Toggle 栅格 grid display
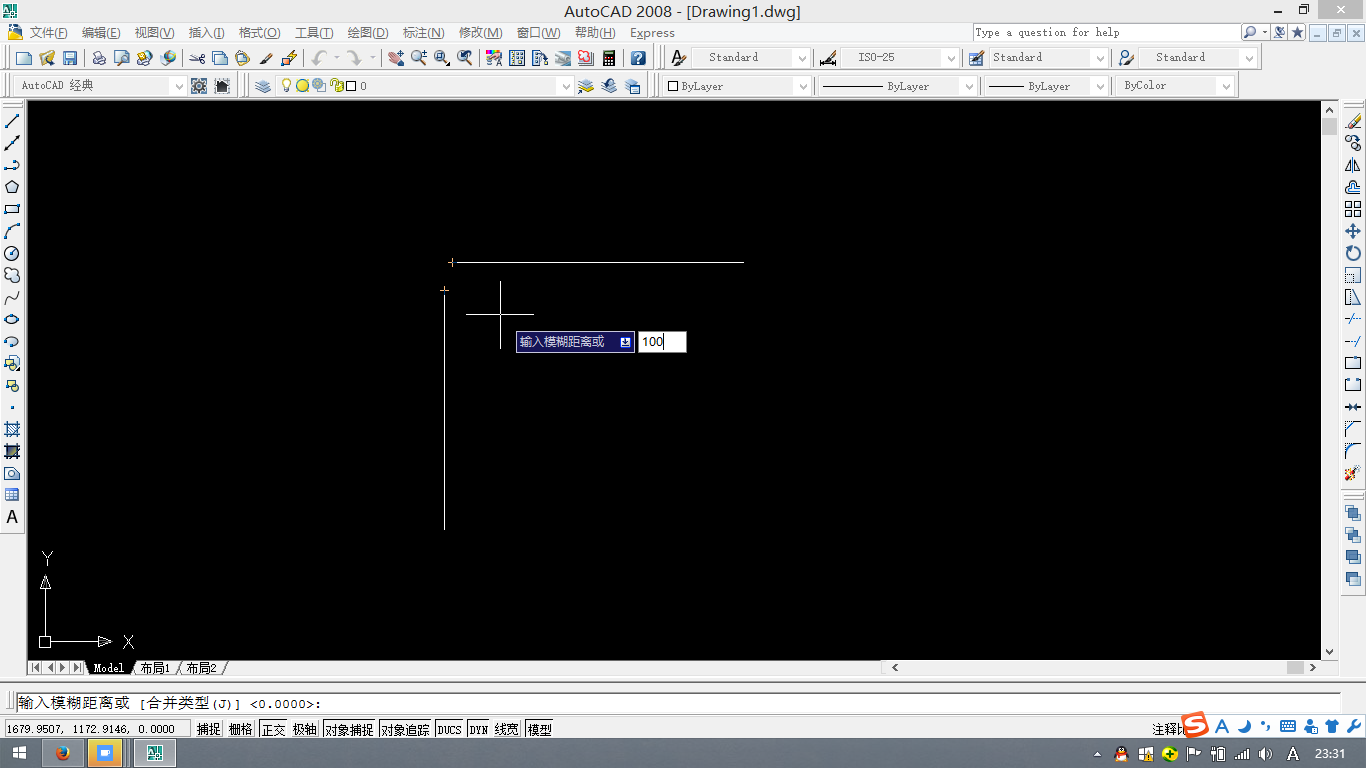This screenshot has width=1366, height=768. click(241, 729)
